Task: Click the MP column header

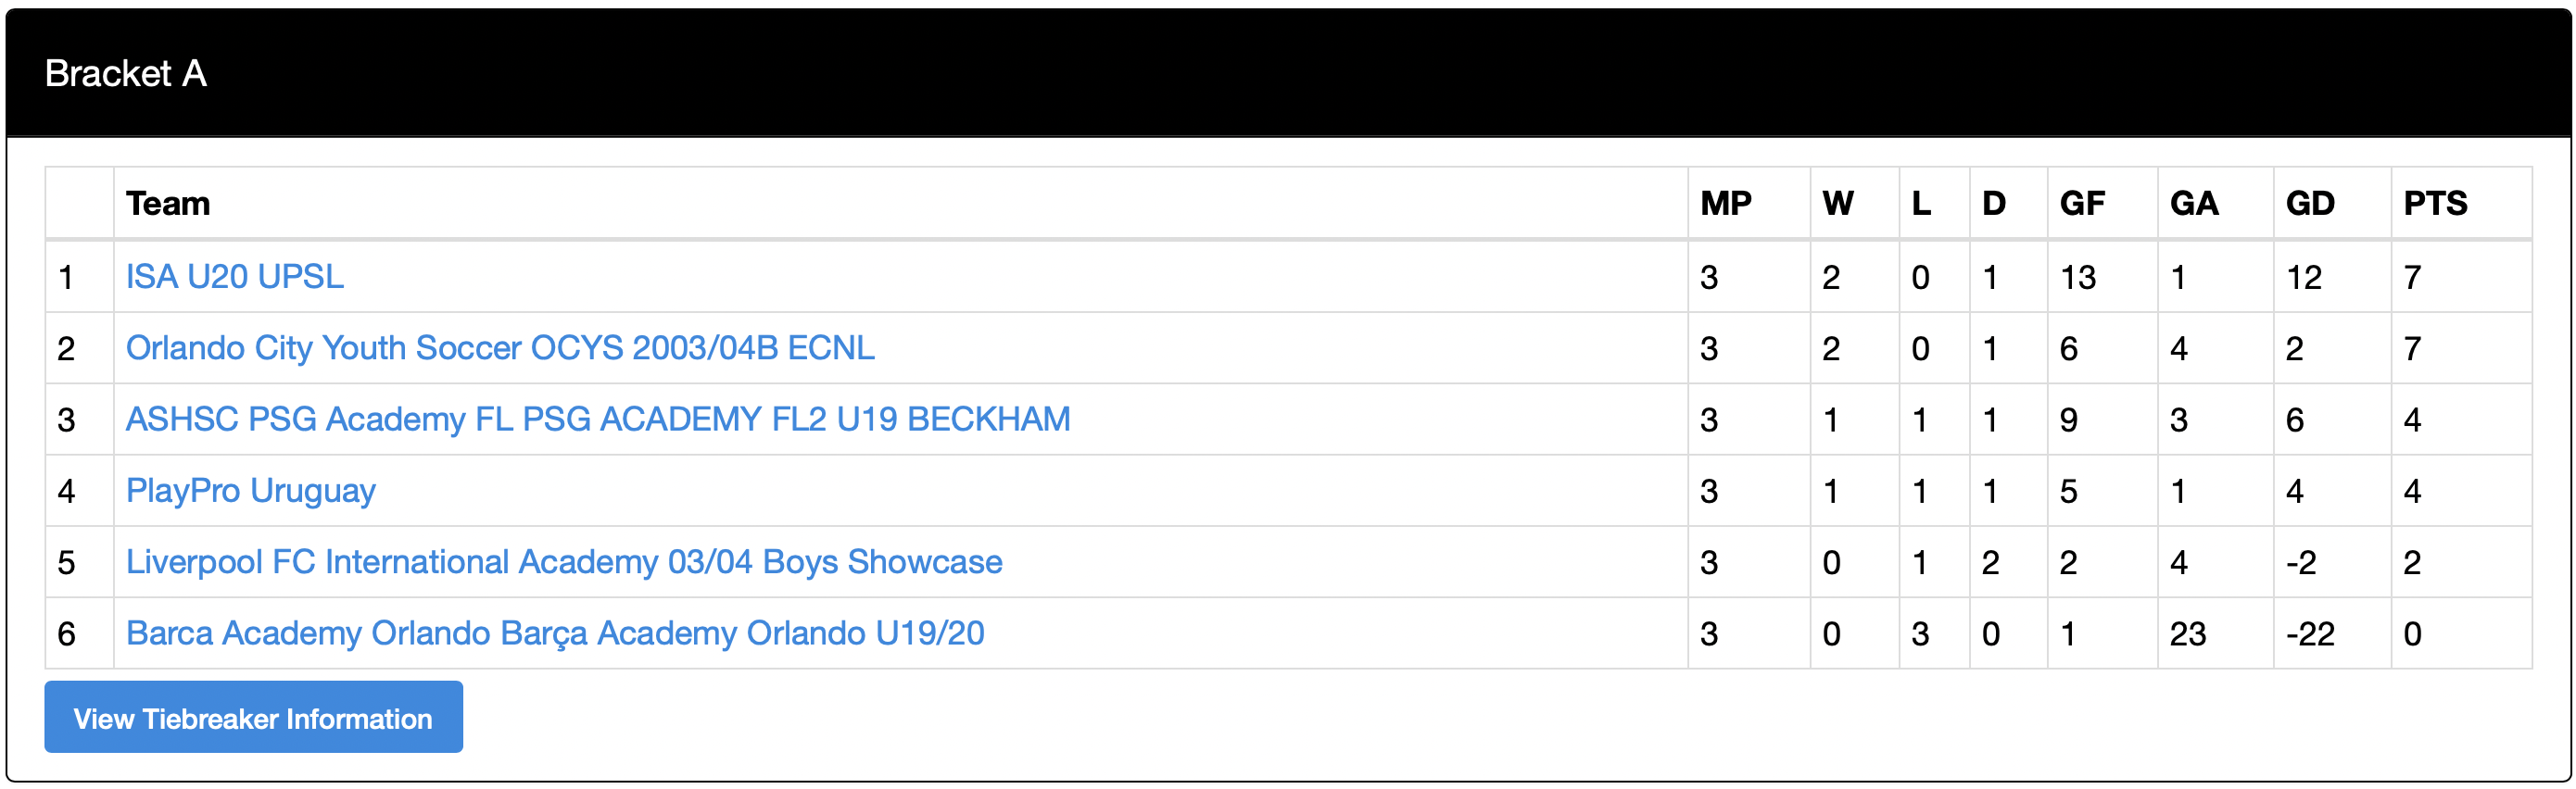Action: tap(1726, 203)
